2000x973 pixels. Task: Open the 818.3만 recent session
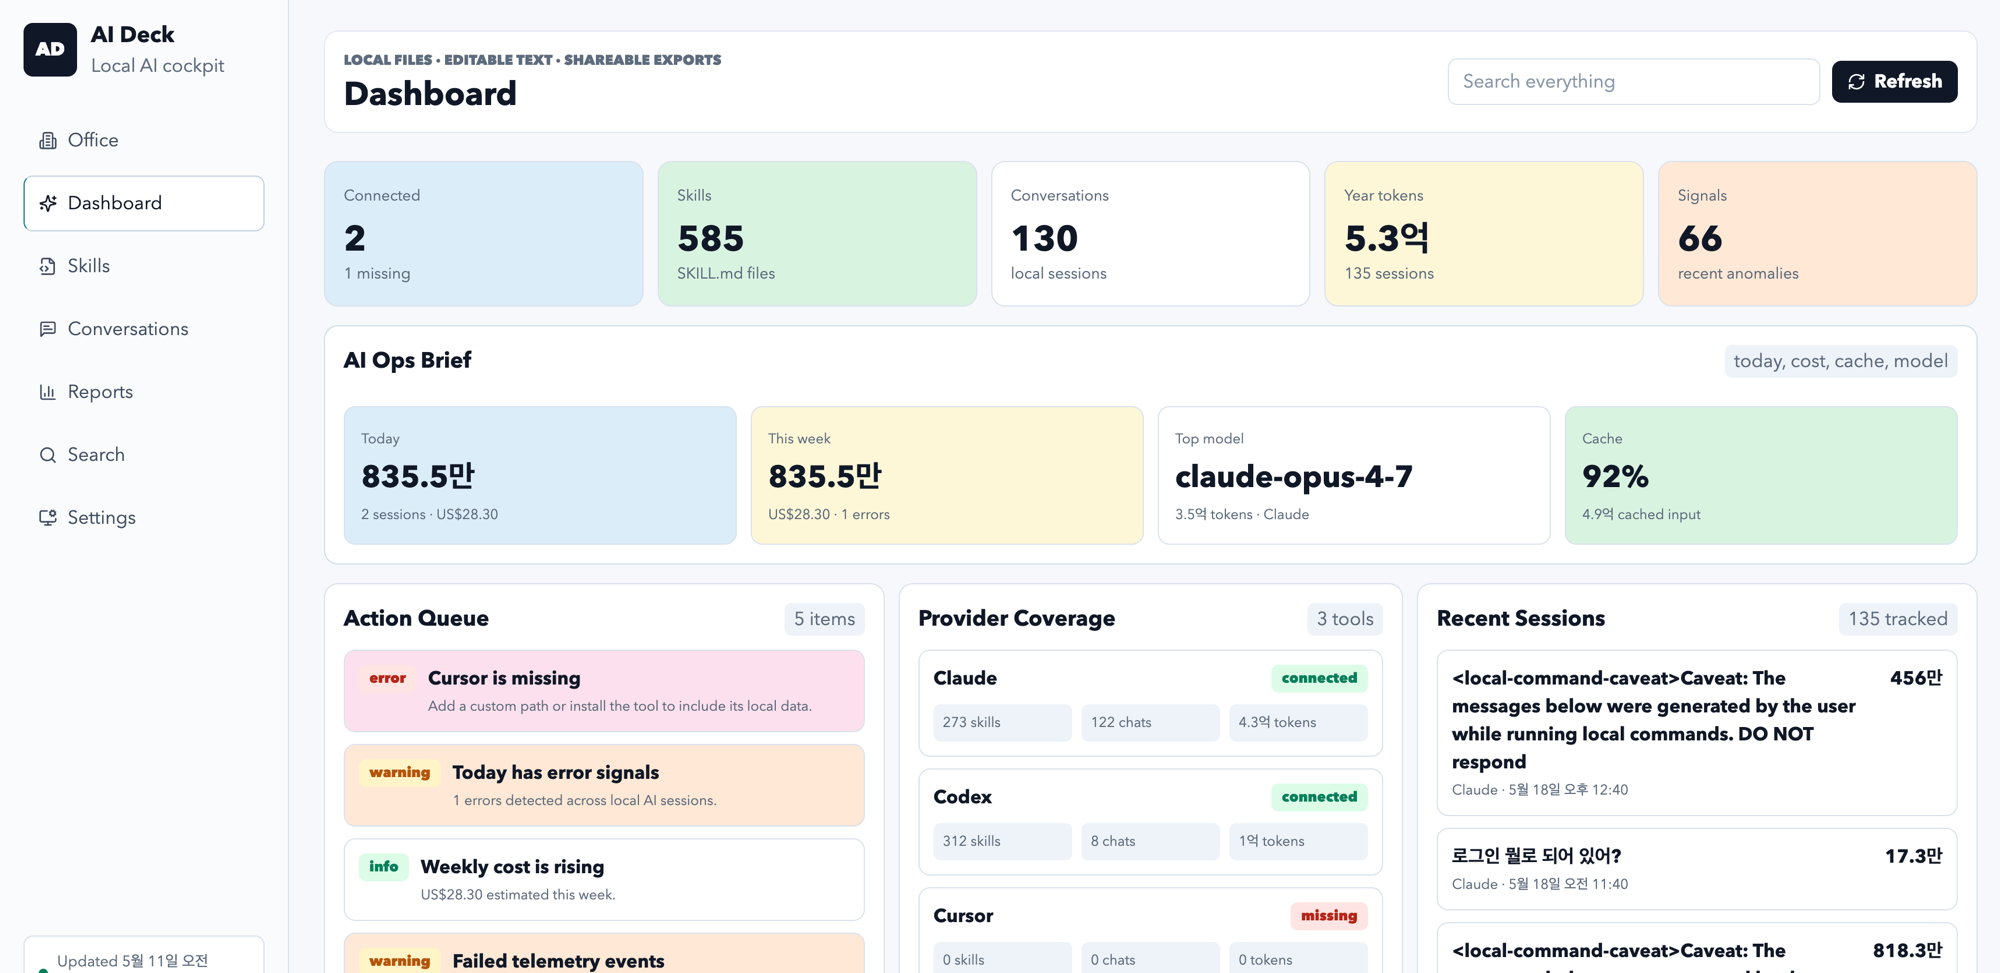1697,949
